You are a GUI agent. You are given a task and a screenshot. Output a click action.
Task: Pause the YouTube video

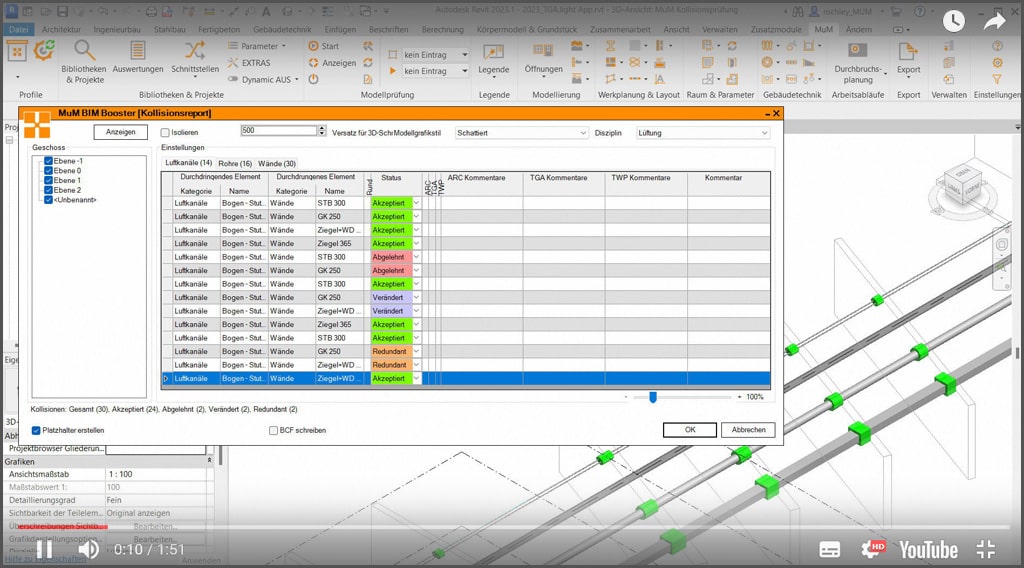click(x=44, y=549)
